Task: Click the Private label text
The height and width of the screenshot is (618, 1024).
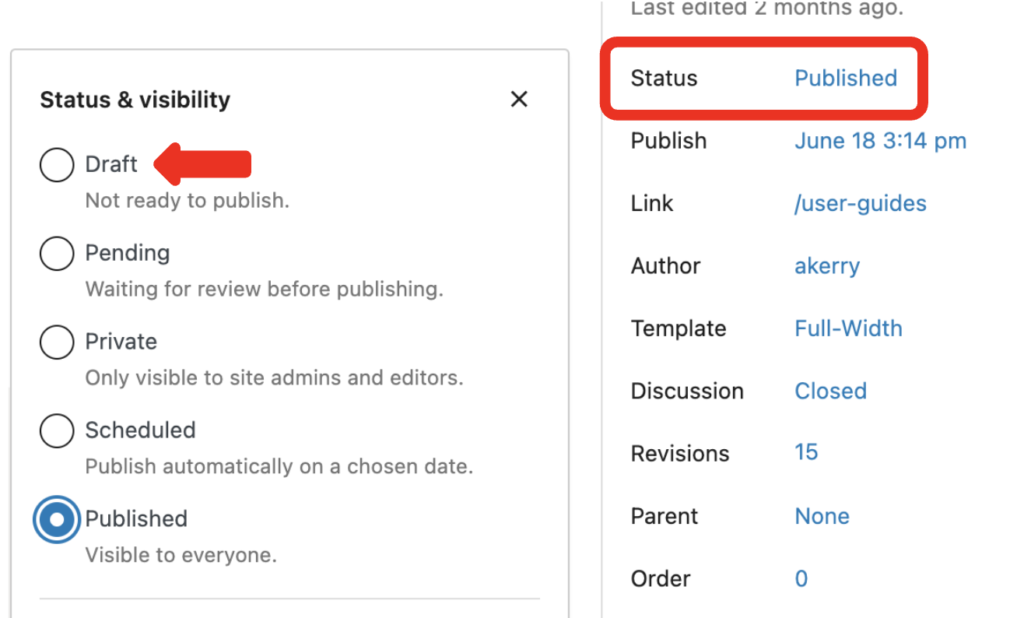Action: click(x=121, y=342)
